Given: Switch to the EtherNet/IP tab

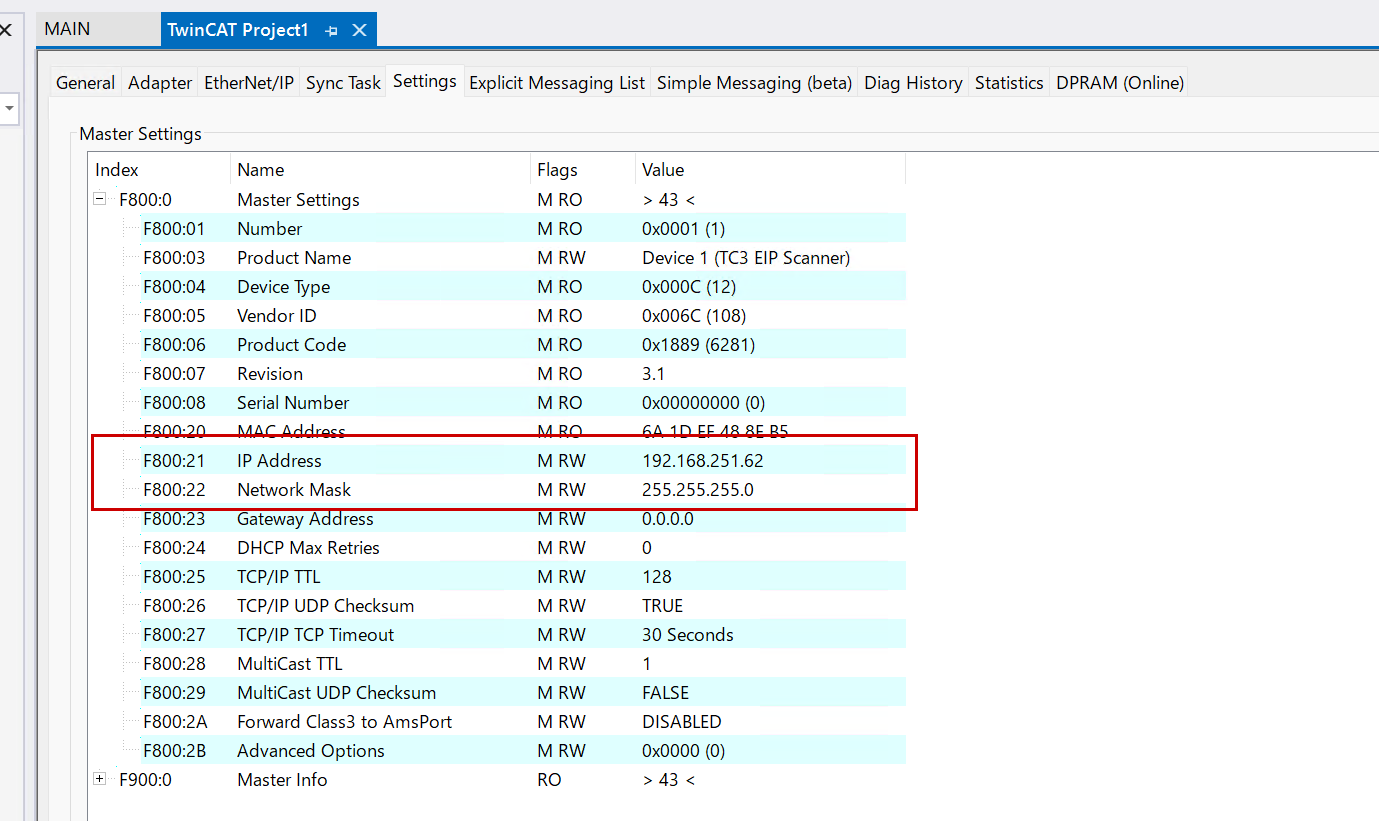Looking at the screenshot, I should tap(249, 83).
